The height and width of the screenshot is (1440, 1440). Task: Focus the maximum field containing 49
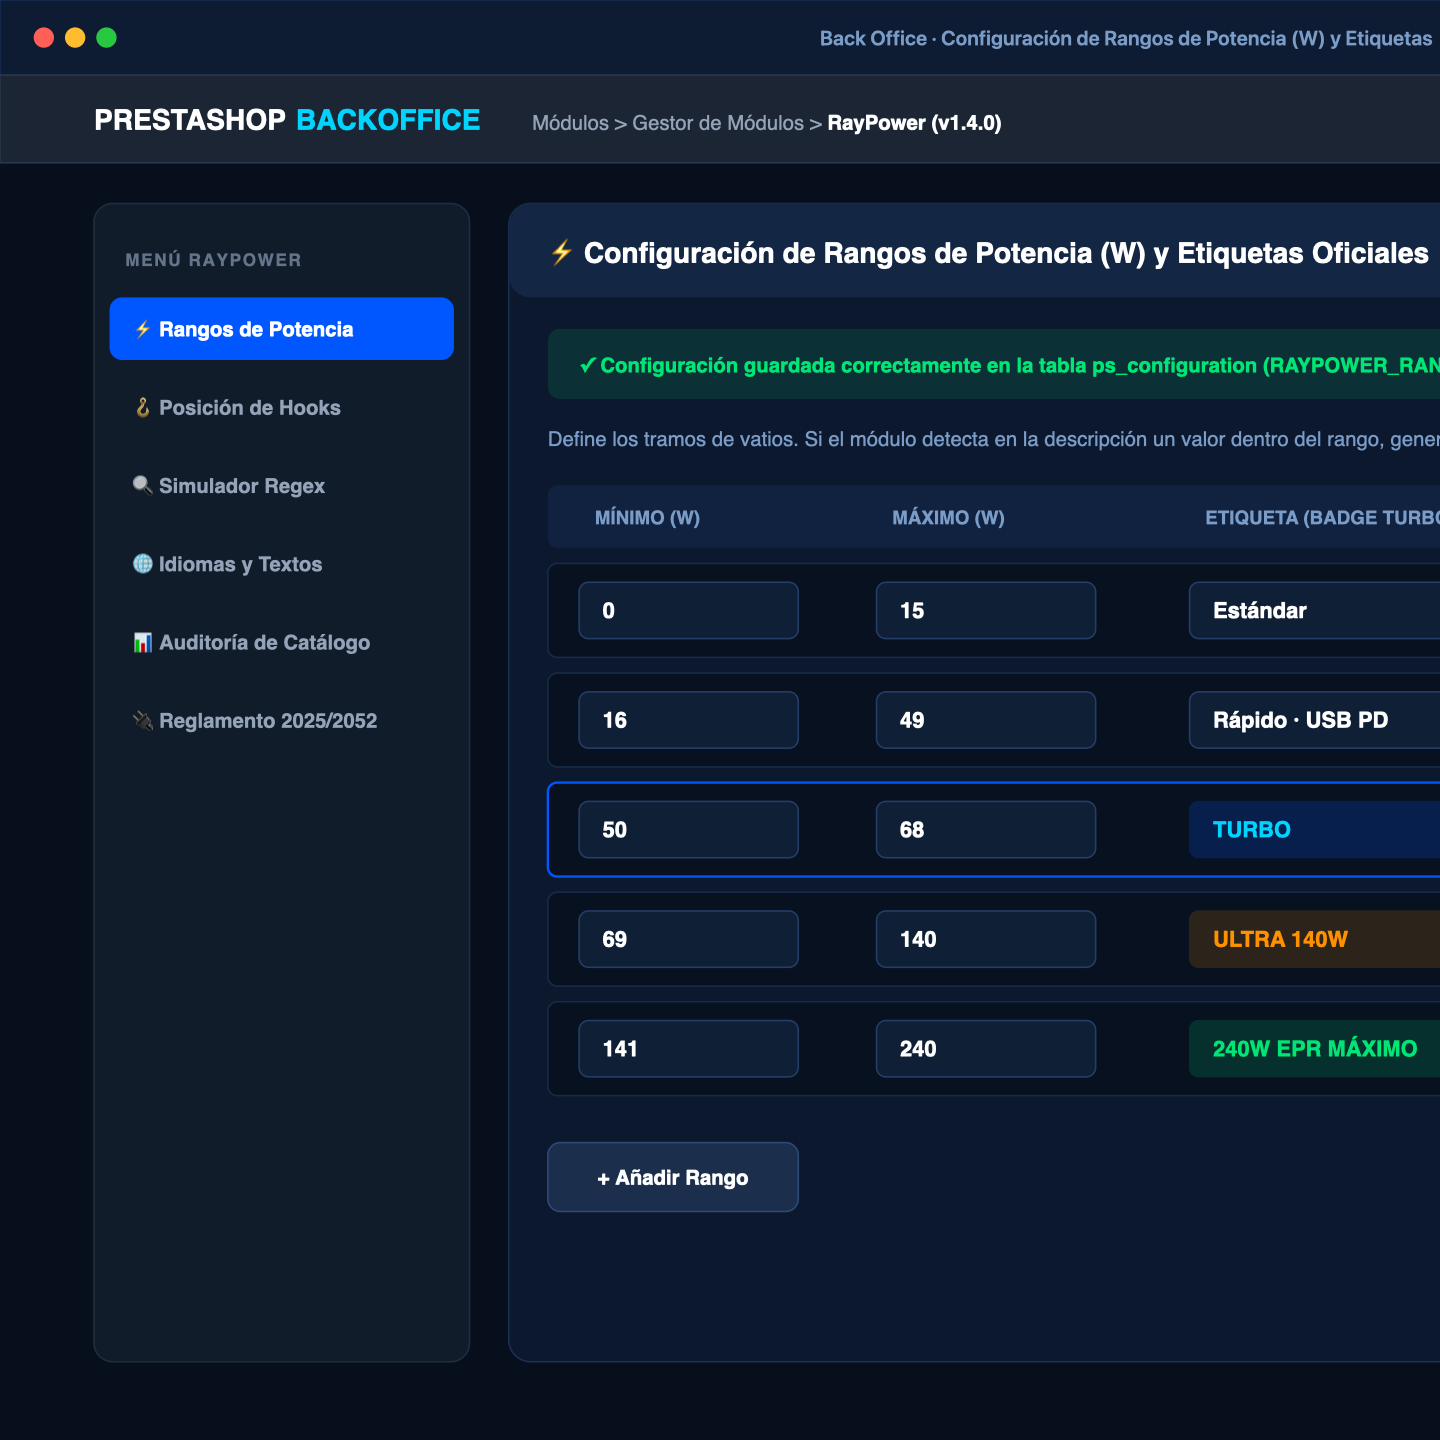click(x=986, y=720)
